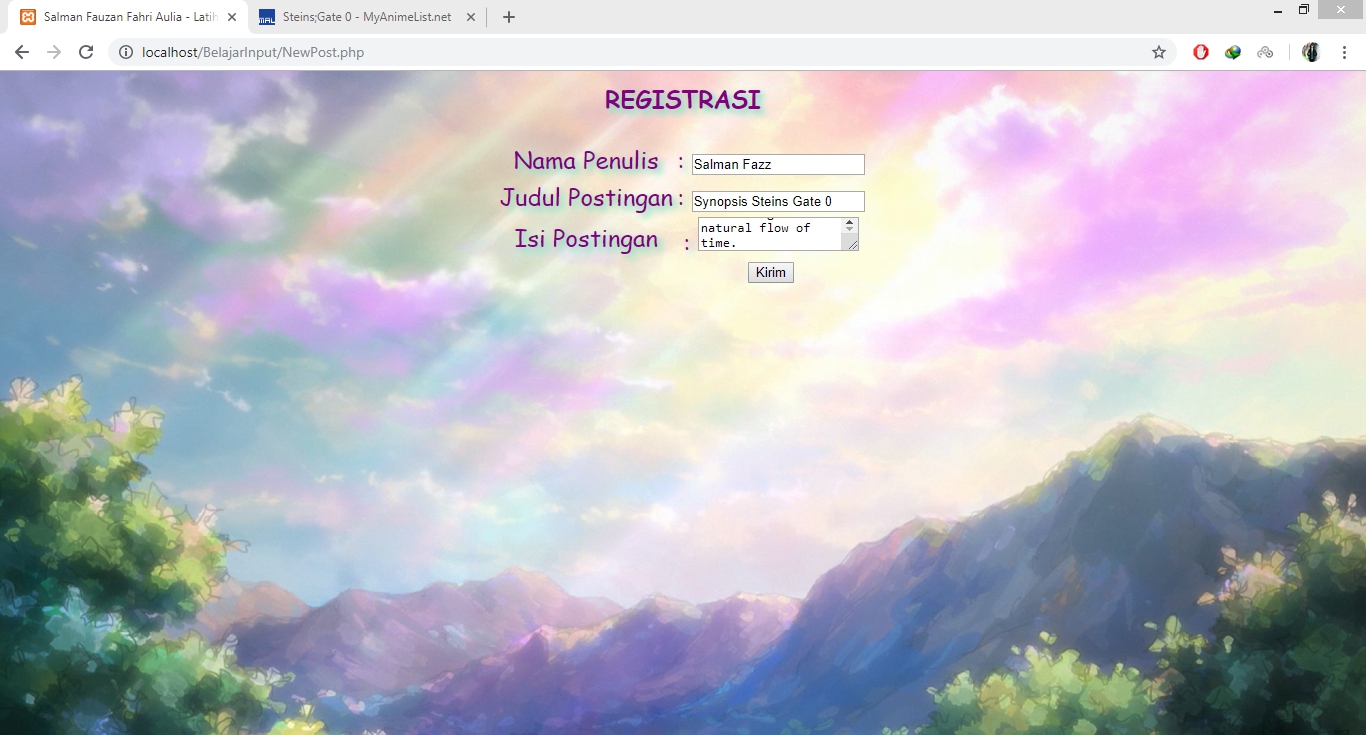The width and height of the screenshot is (1366, 735).
Task: Click the Judul Postingan label
Action: (x=586, y=198)
